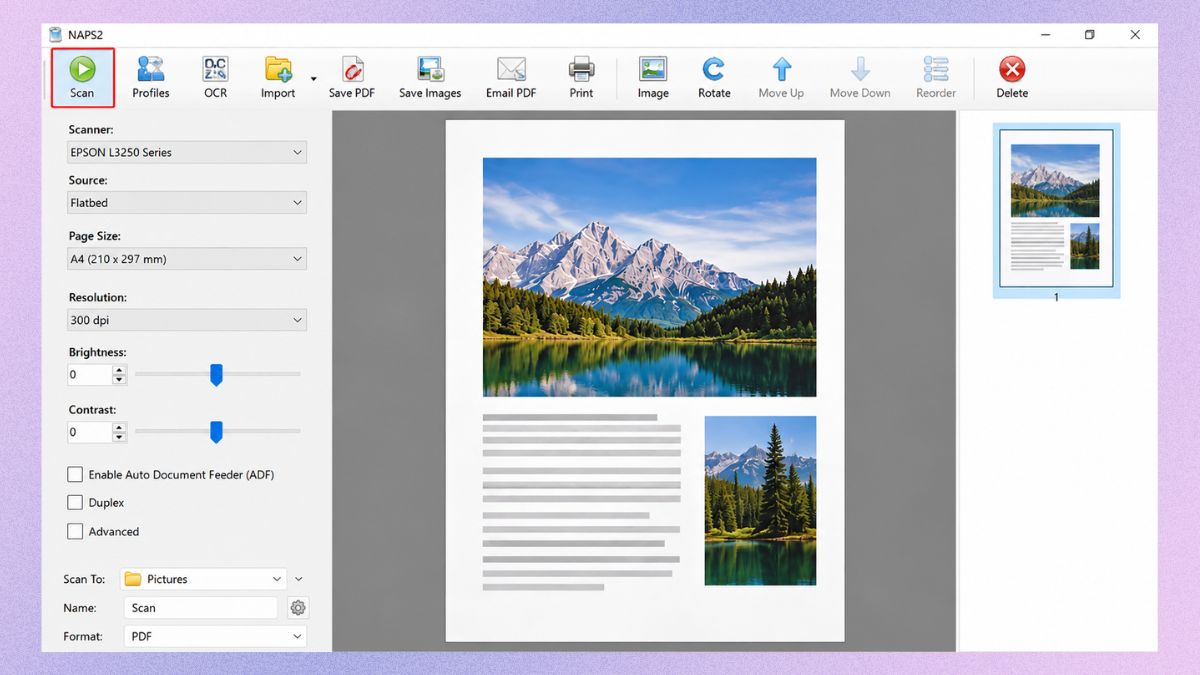Enable Auto Document Feeder (ADF) checkbox
The width and height of the screenshot is (1200, 675).
pyautogui.click(x=75, y=474)
